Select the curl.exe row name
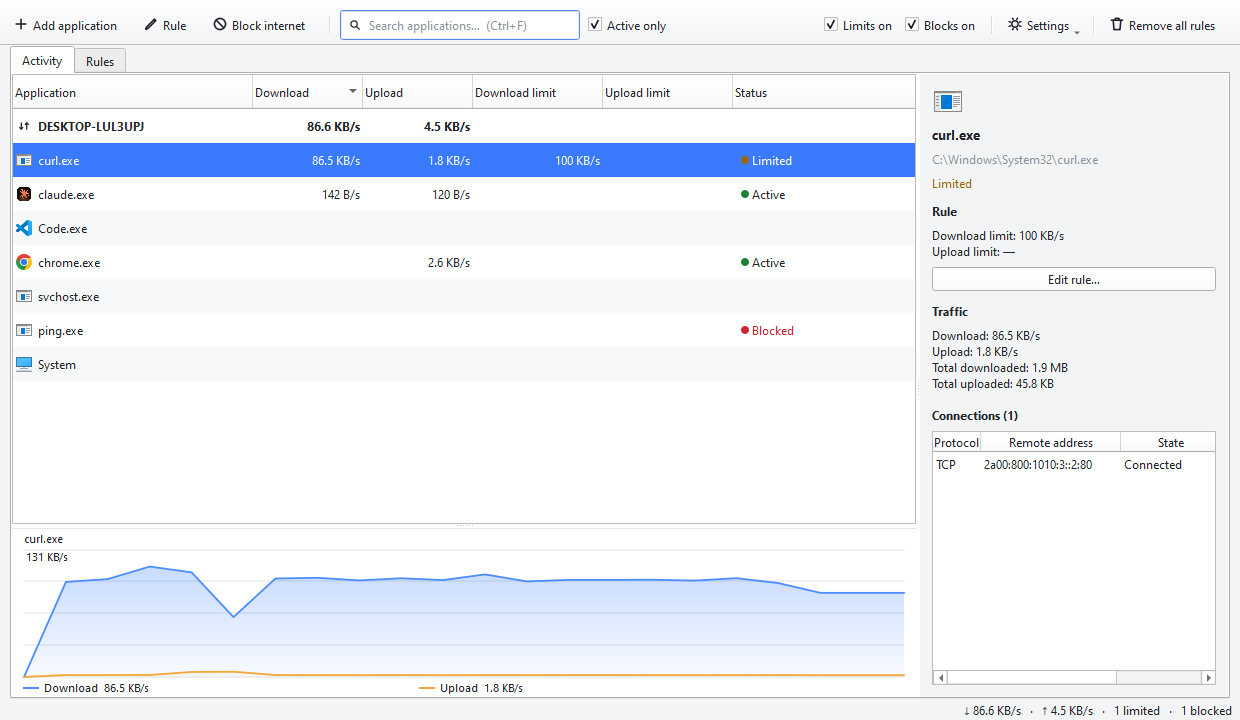The height and width of the screenshot is (720, 1240). click(59, 161)
